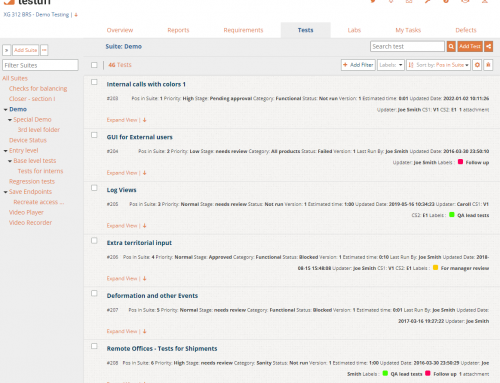Click down arrow under GUI for External users
Screen dimensions: 500x383
click(x=144, y=173)
